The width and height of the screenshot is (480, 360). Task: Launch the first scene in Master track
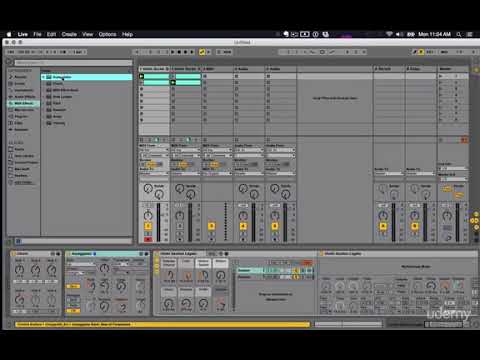441,76
